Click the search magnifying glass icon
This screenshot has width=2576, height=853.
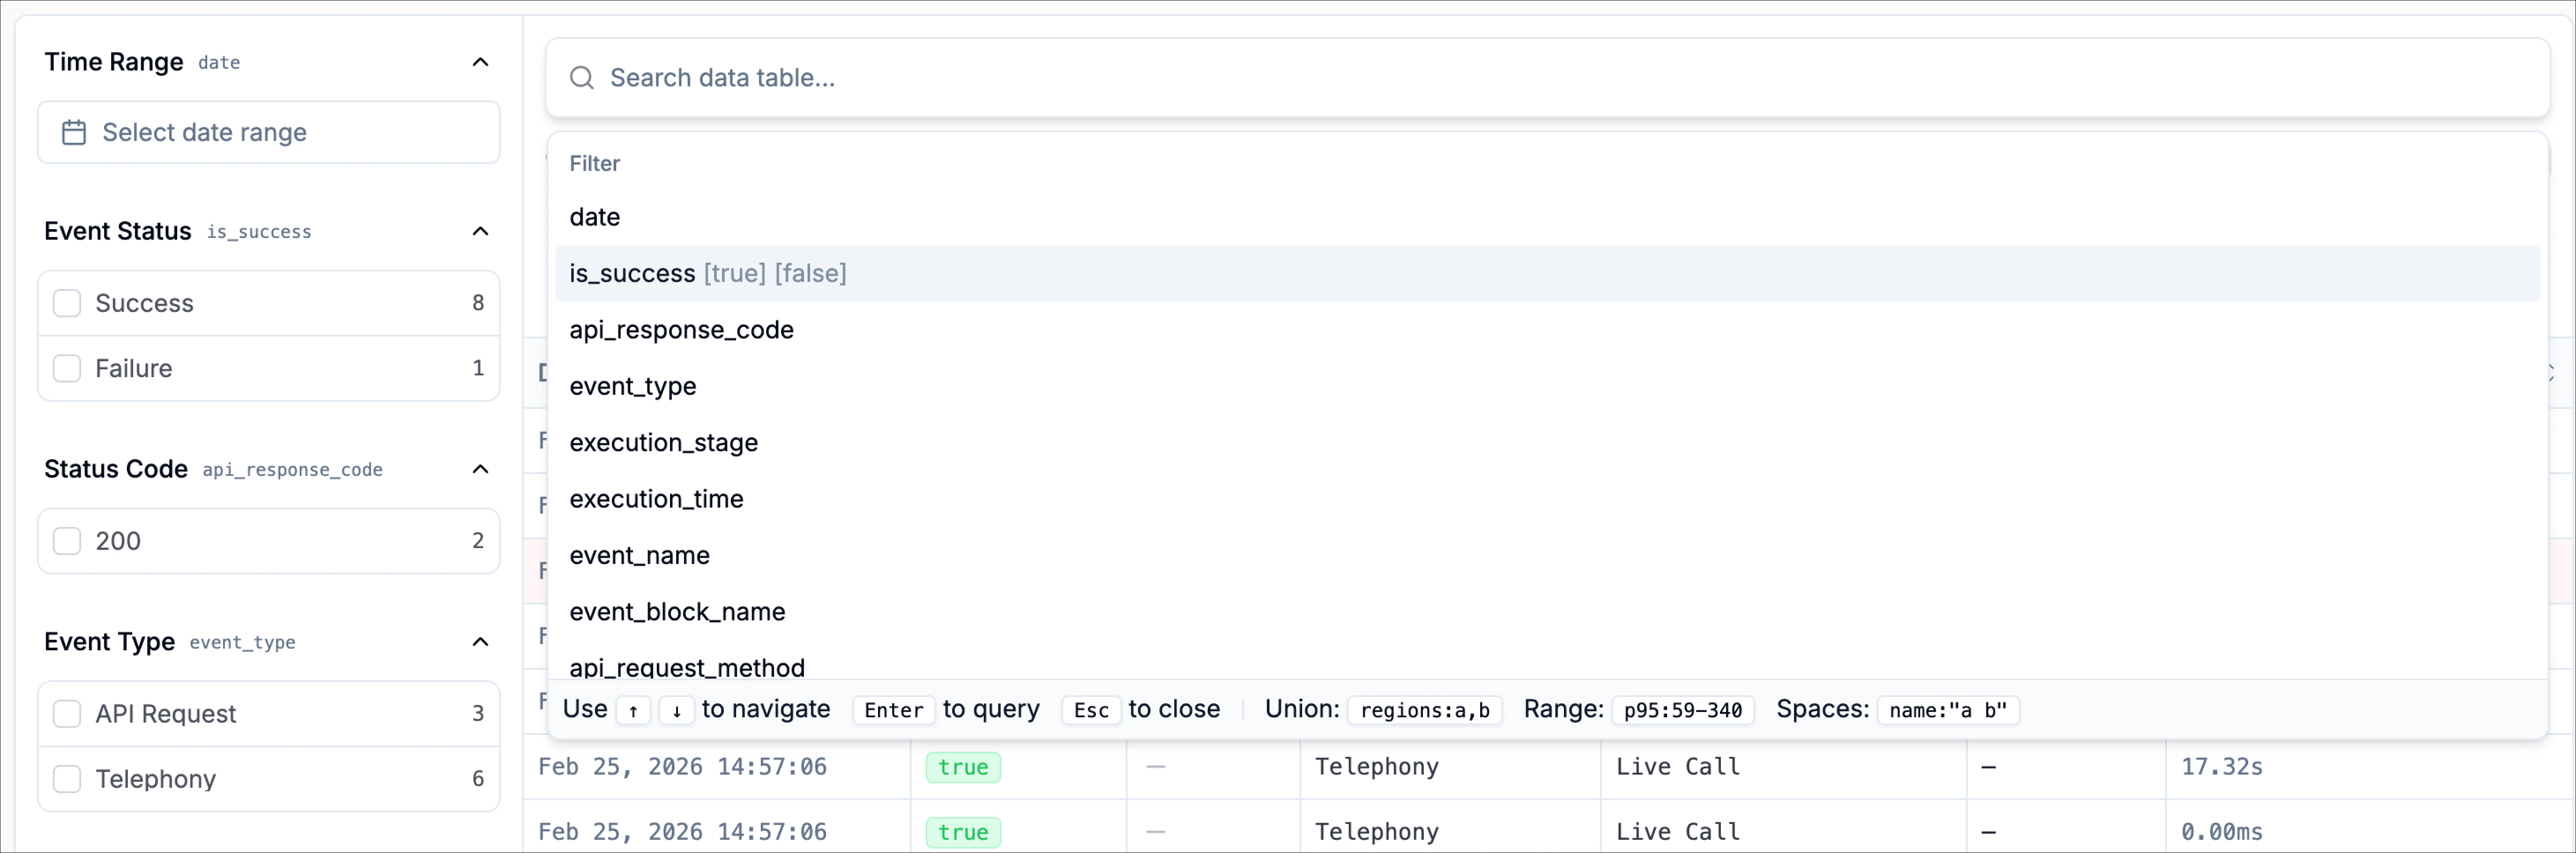[x=581, y=77]
